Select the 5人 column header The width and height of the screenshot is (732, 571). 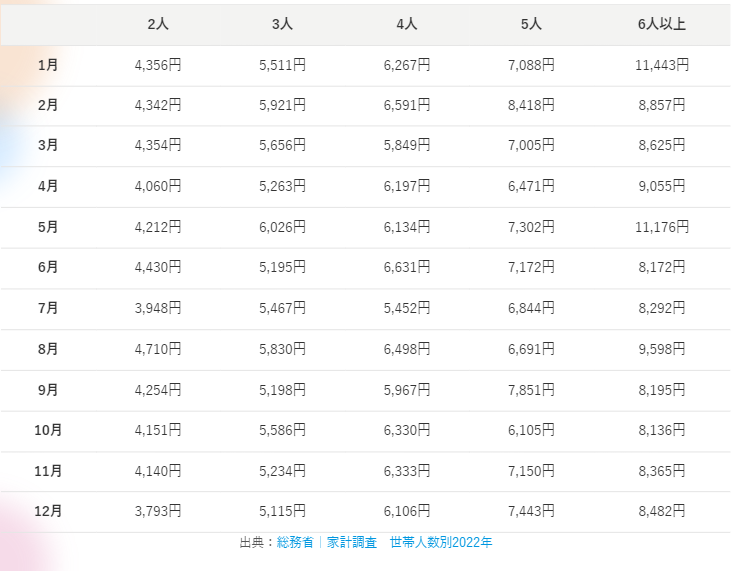(531, 23)
